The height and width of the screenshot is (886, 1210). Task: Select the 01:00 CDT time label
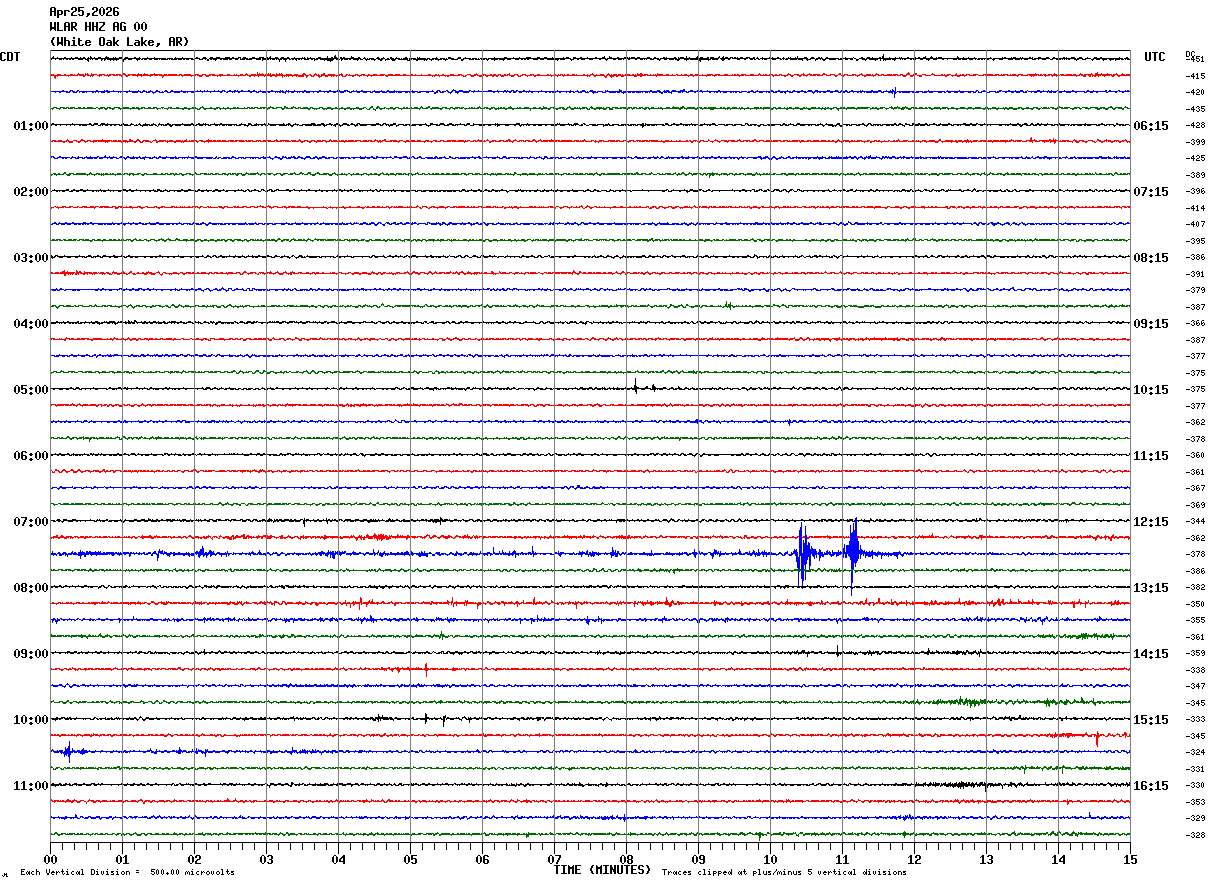tap(30, 126)
